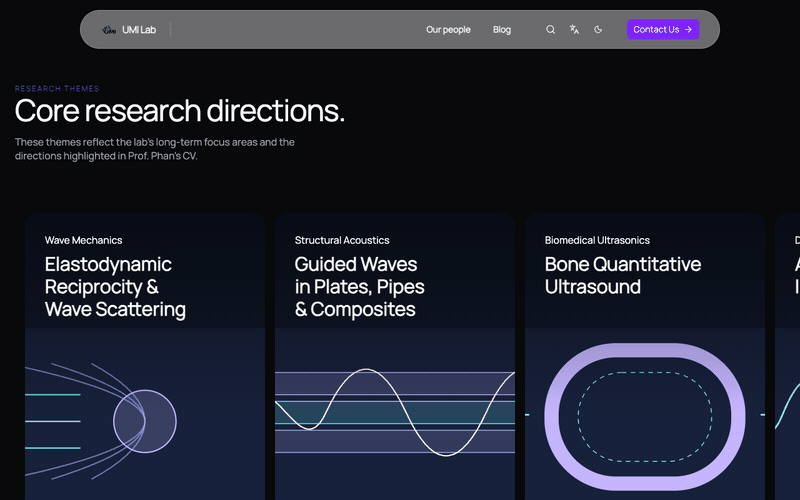Open Elastodynamic Reciprocity & Wave Scattering card title
Screen dimensions: 800x500
[115, 287]
